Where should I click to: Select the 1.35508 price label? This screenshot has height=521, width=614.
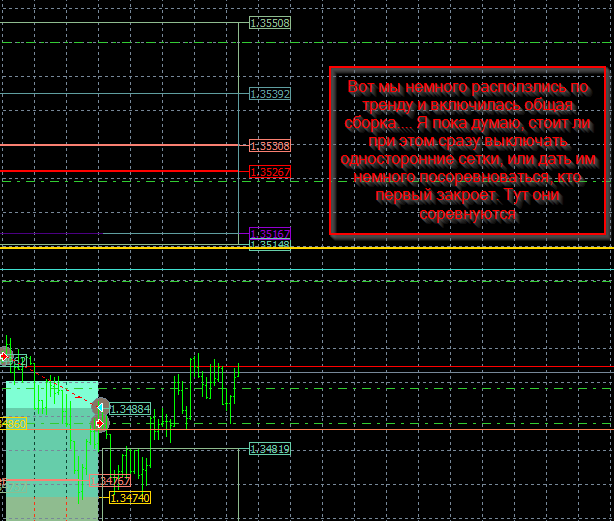click(x=270, y=23)
